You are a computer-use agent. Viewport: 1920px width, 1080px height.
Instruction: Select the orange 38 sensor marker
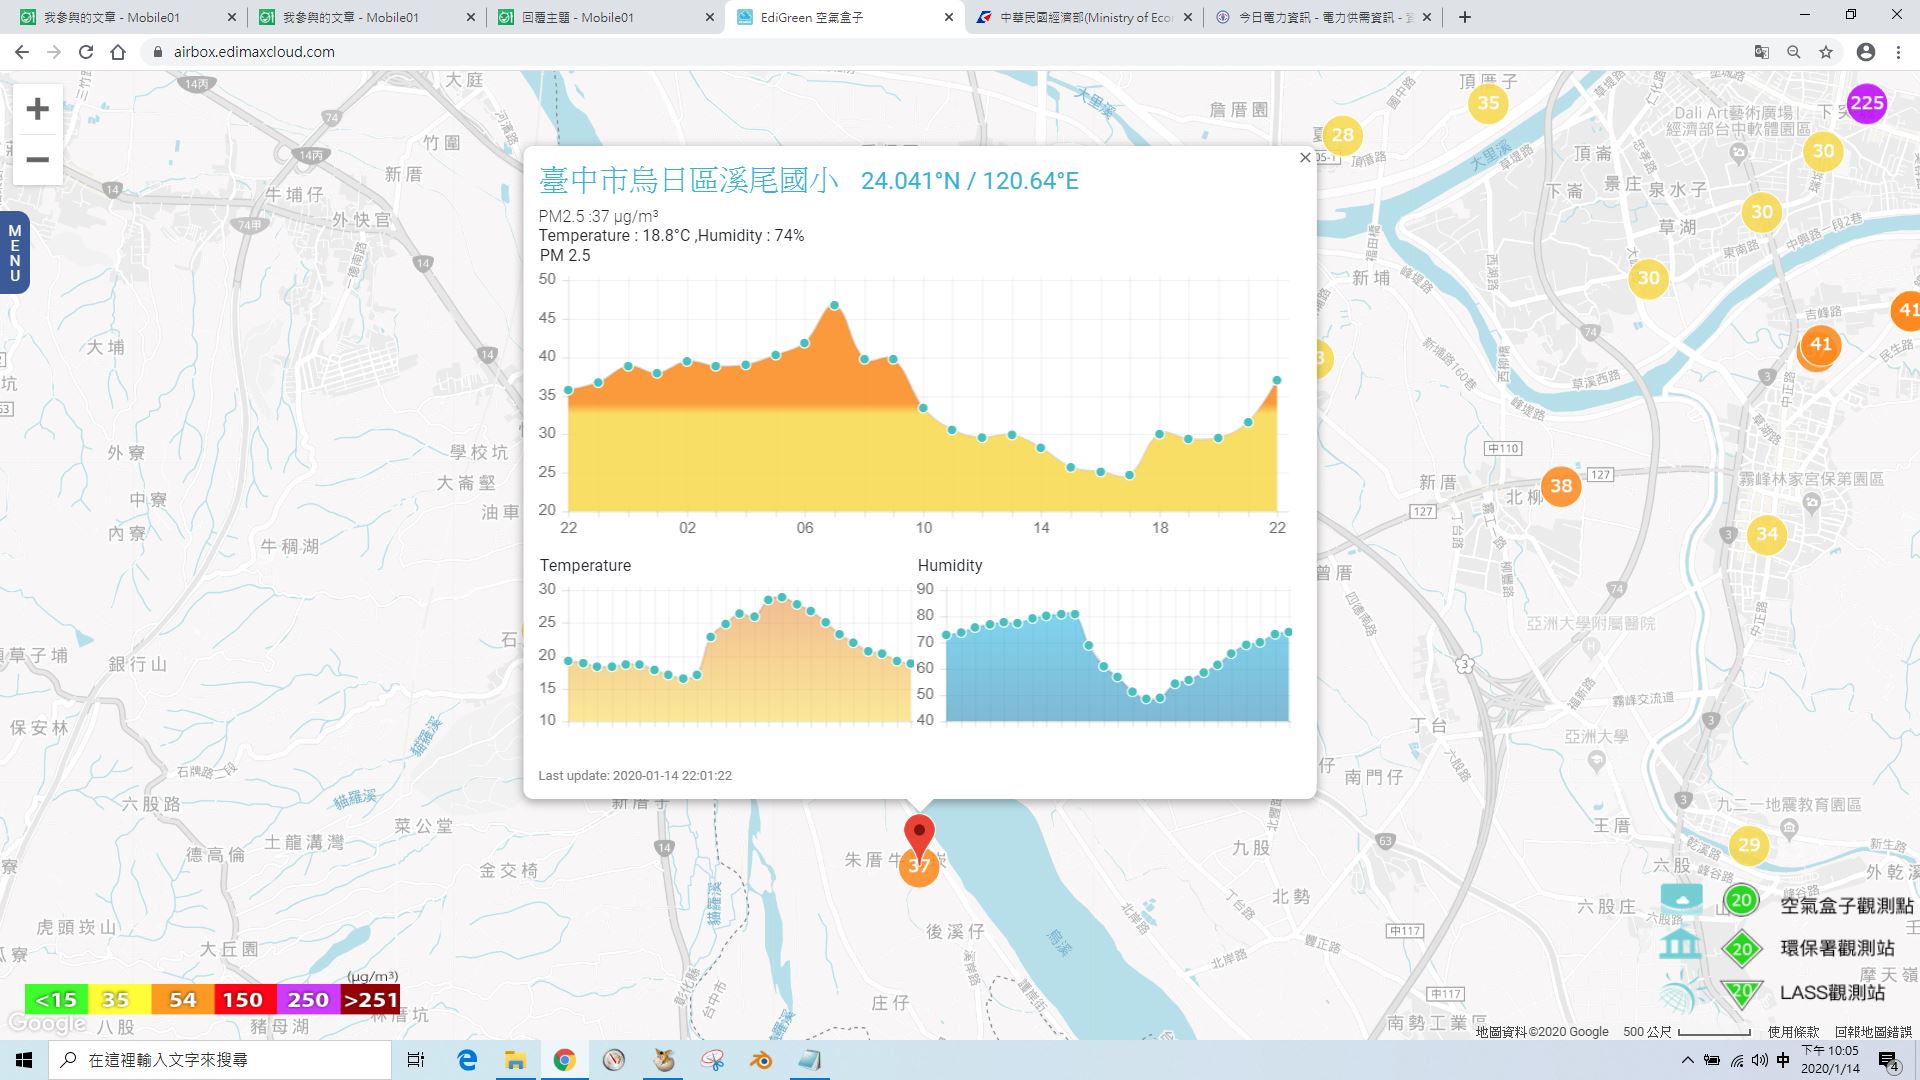point(1561,486)
